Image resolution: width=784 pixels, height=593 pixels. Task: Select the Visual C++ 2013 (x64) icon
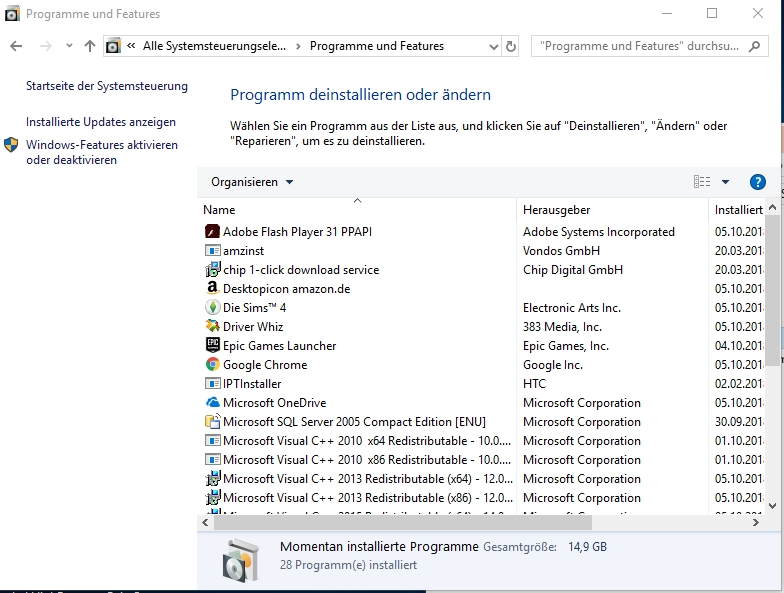pyautogui.click(x=212, y=478)
